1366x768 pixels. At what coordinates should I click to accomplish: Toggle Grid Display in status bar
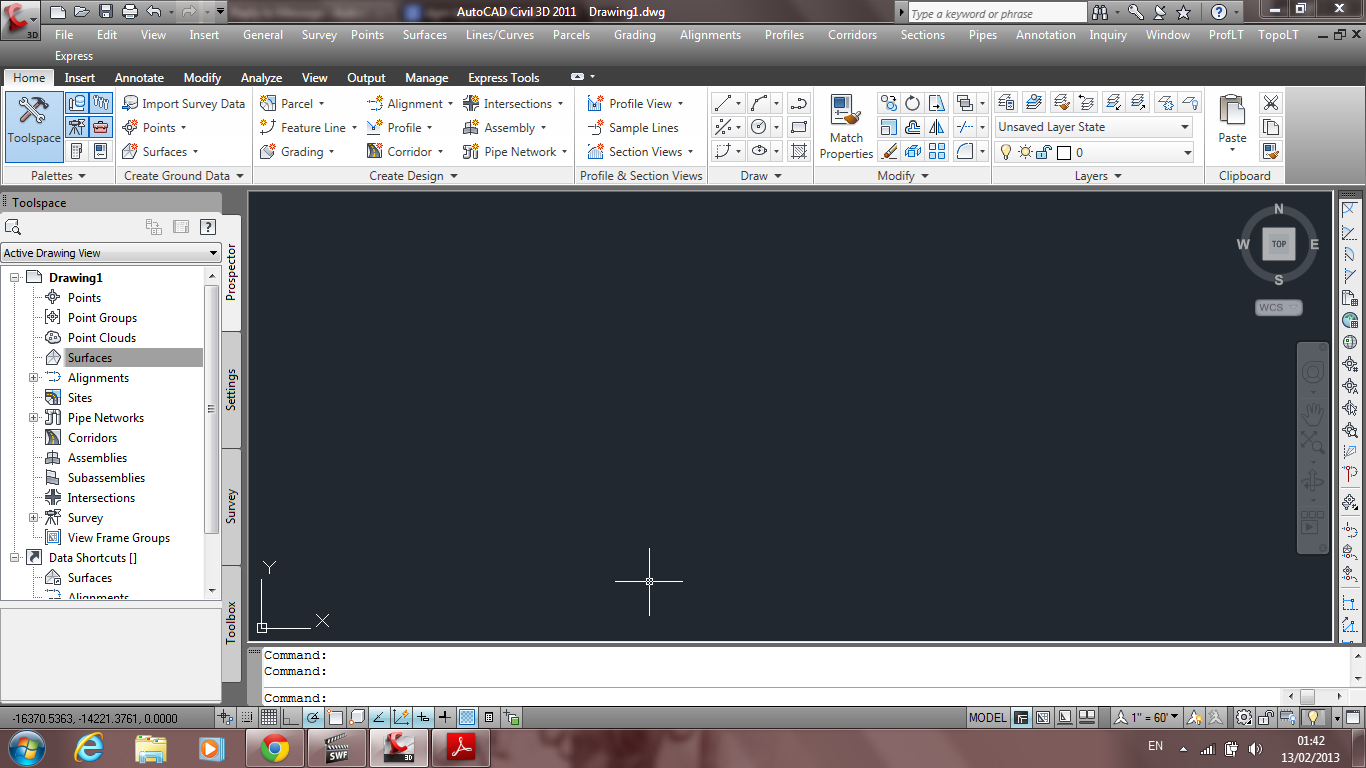[268, 717]
